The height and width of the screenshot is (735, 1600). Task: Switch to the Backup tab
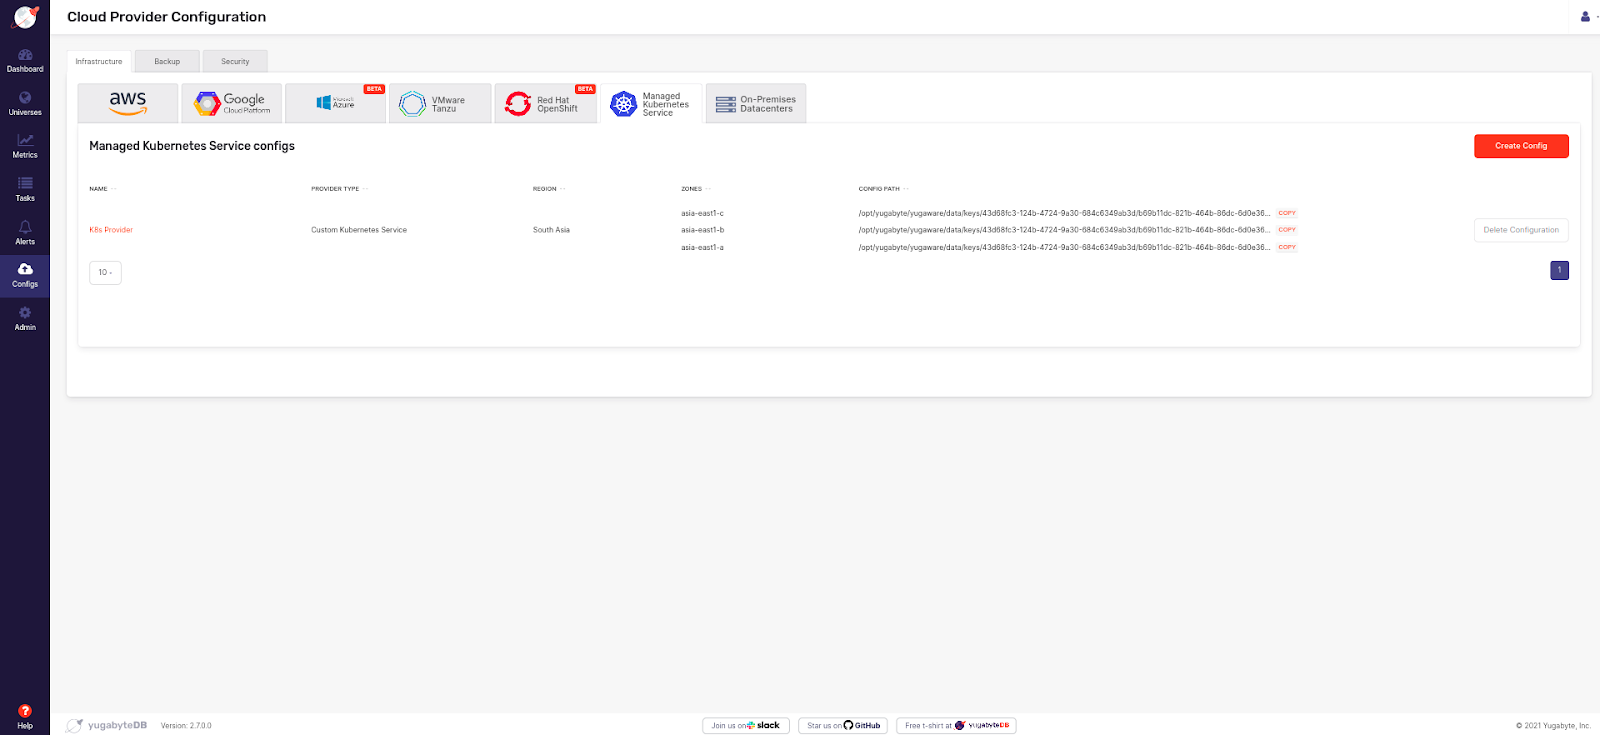tap(167, 61)
